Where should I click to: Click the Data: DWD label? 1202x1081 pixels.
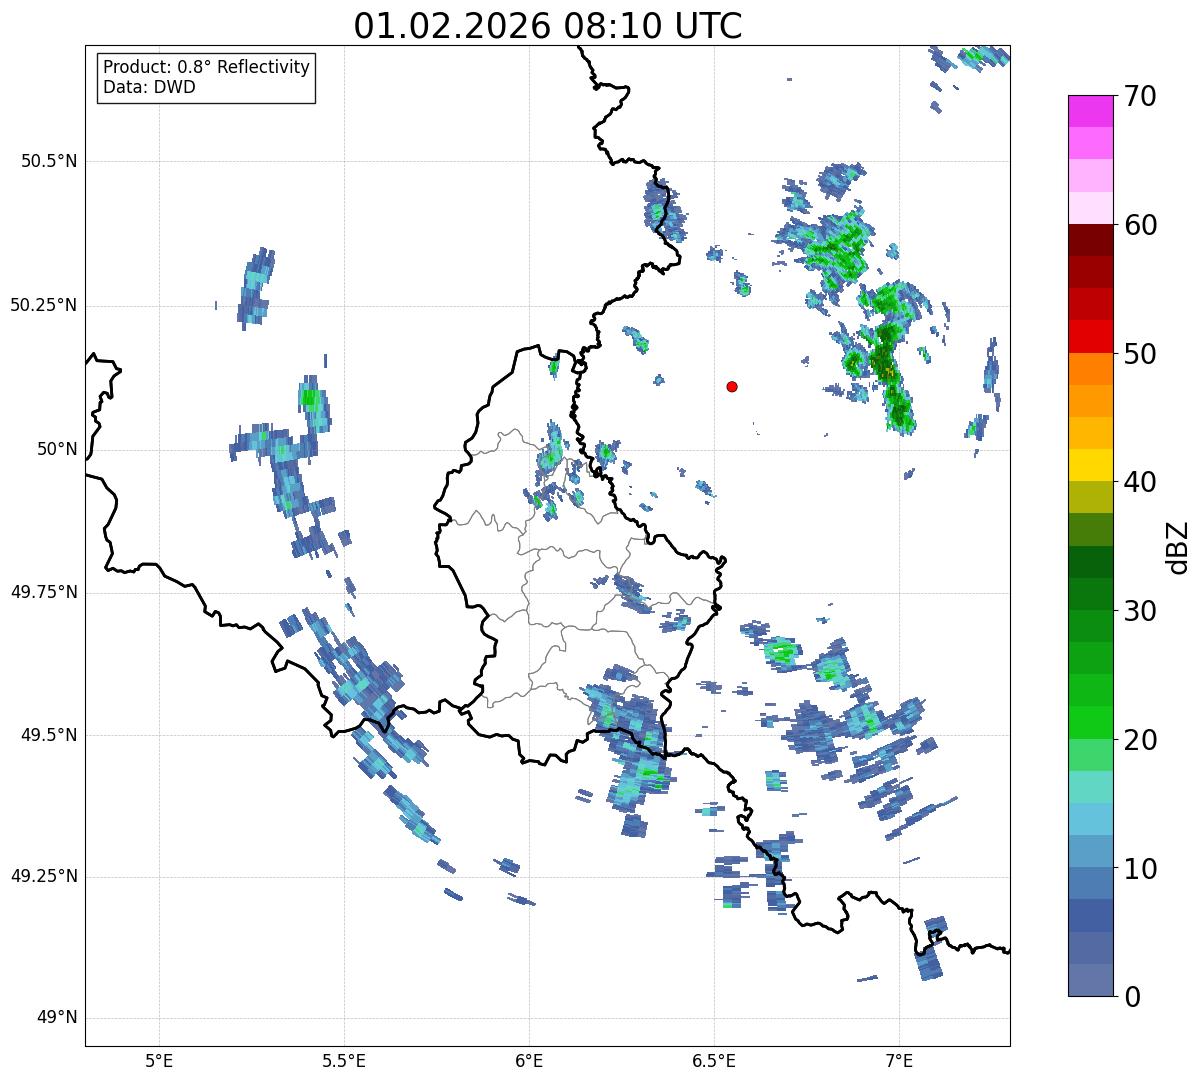(x=149, y=87)
